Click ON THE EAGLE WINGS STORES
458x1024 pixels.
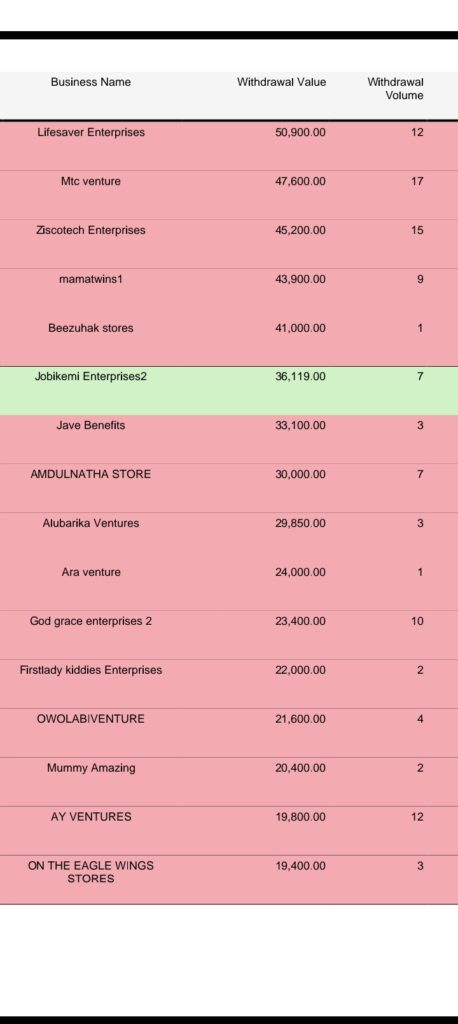(91, 872)
